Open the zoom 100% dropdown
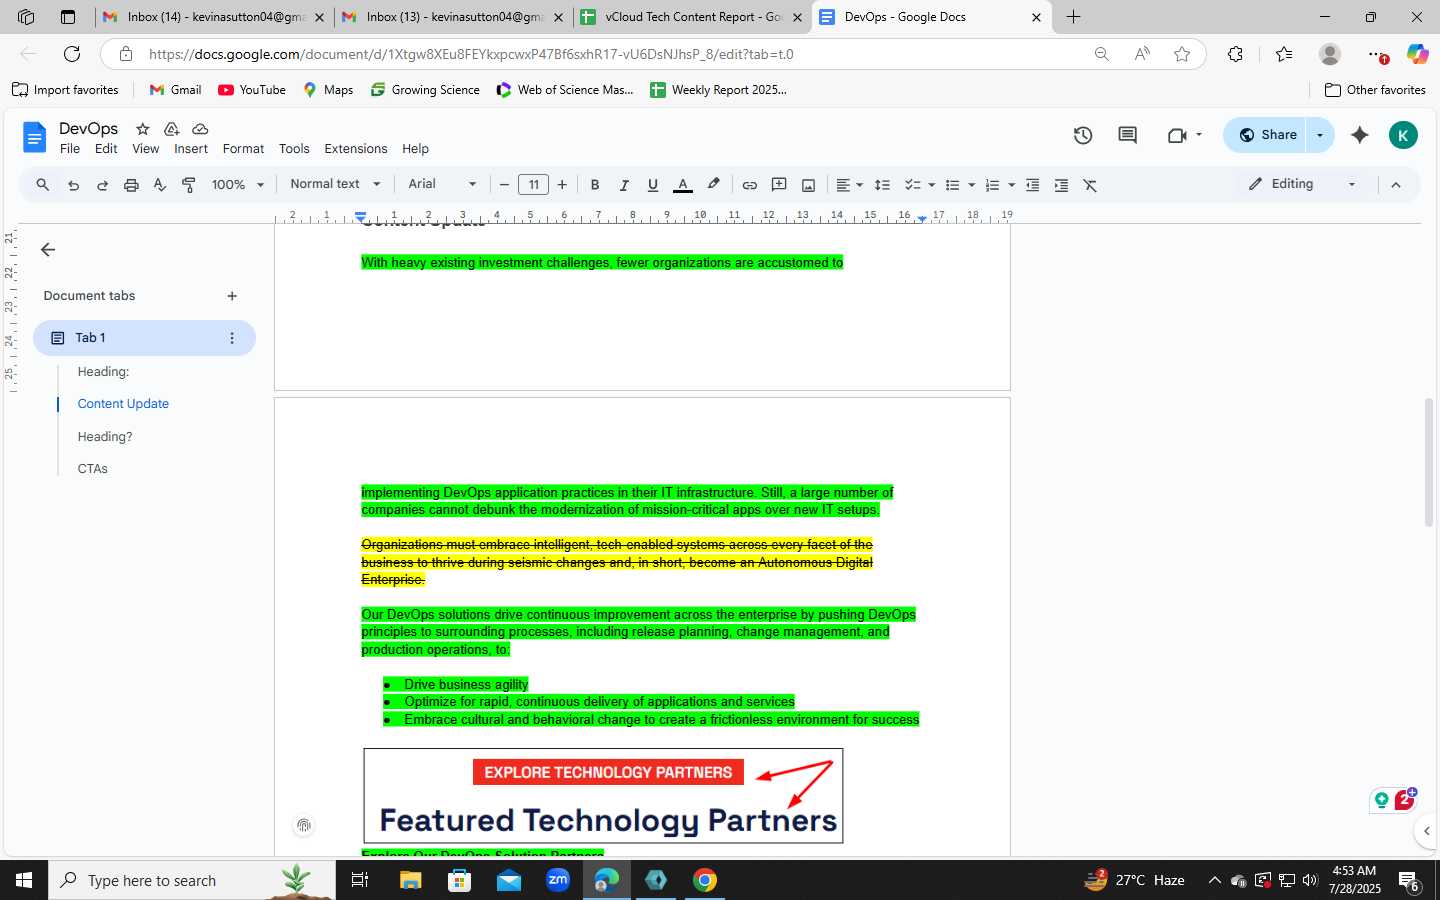This screenshot has width=1440, height=900. click(x=238, y=185)
